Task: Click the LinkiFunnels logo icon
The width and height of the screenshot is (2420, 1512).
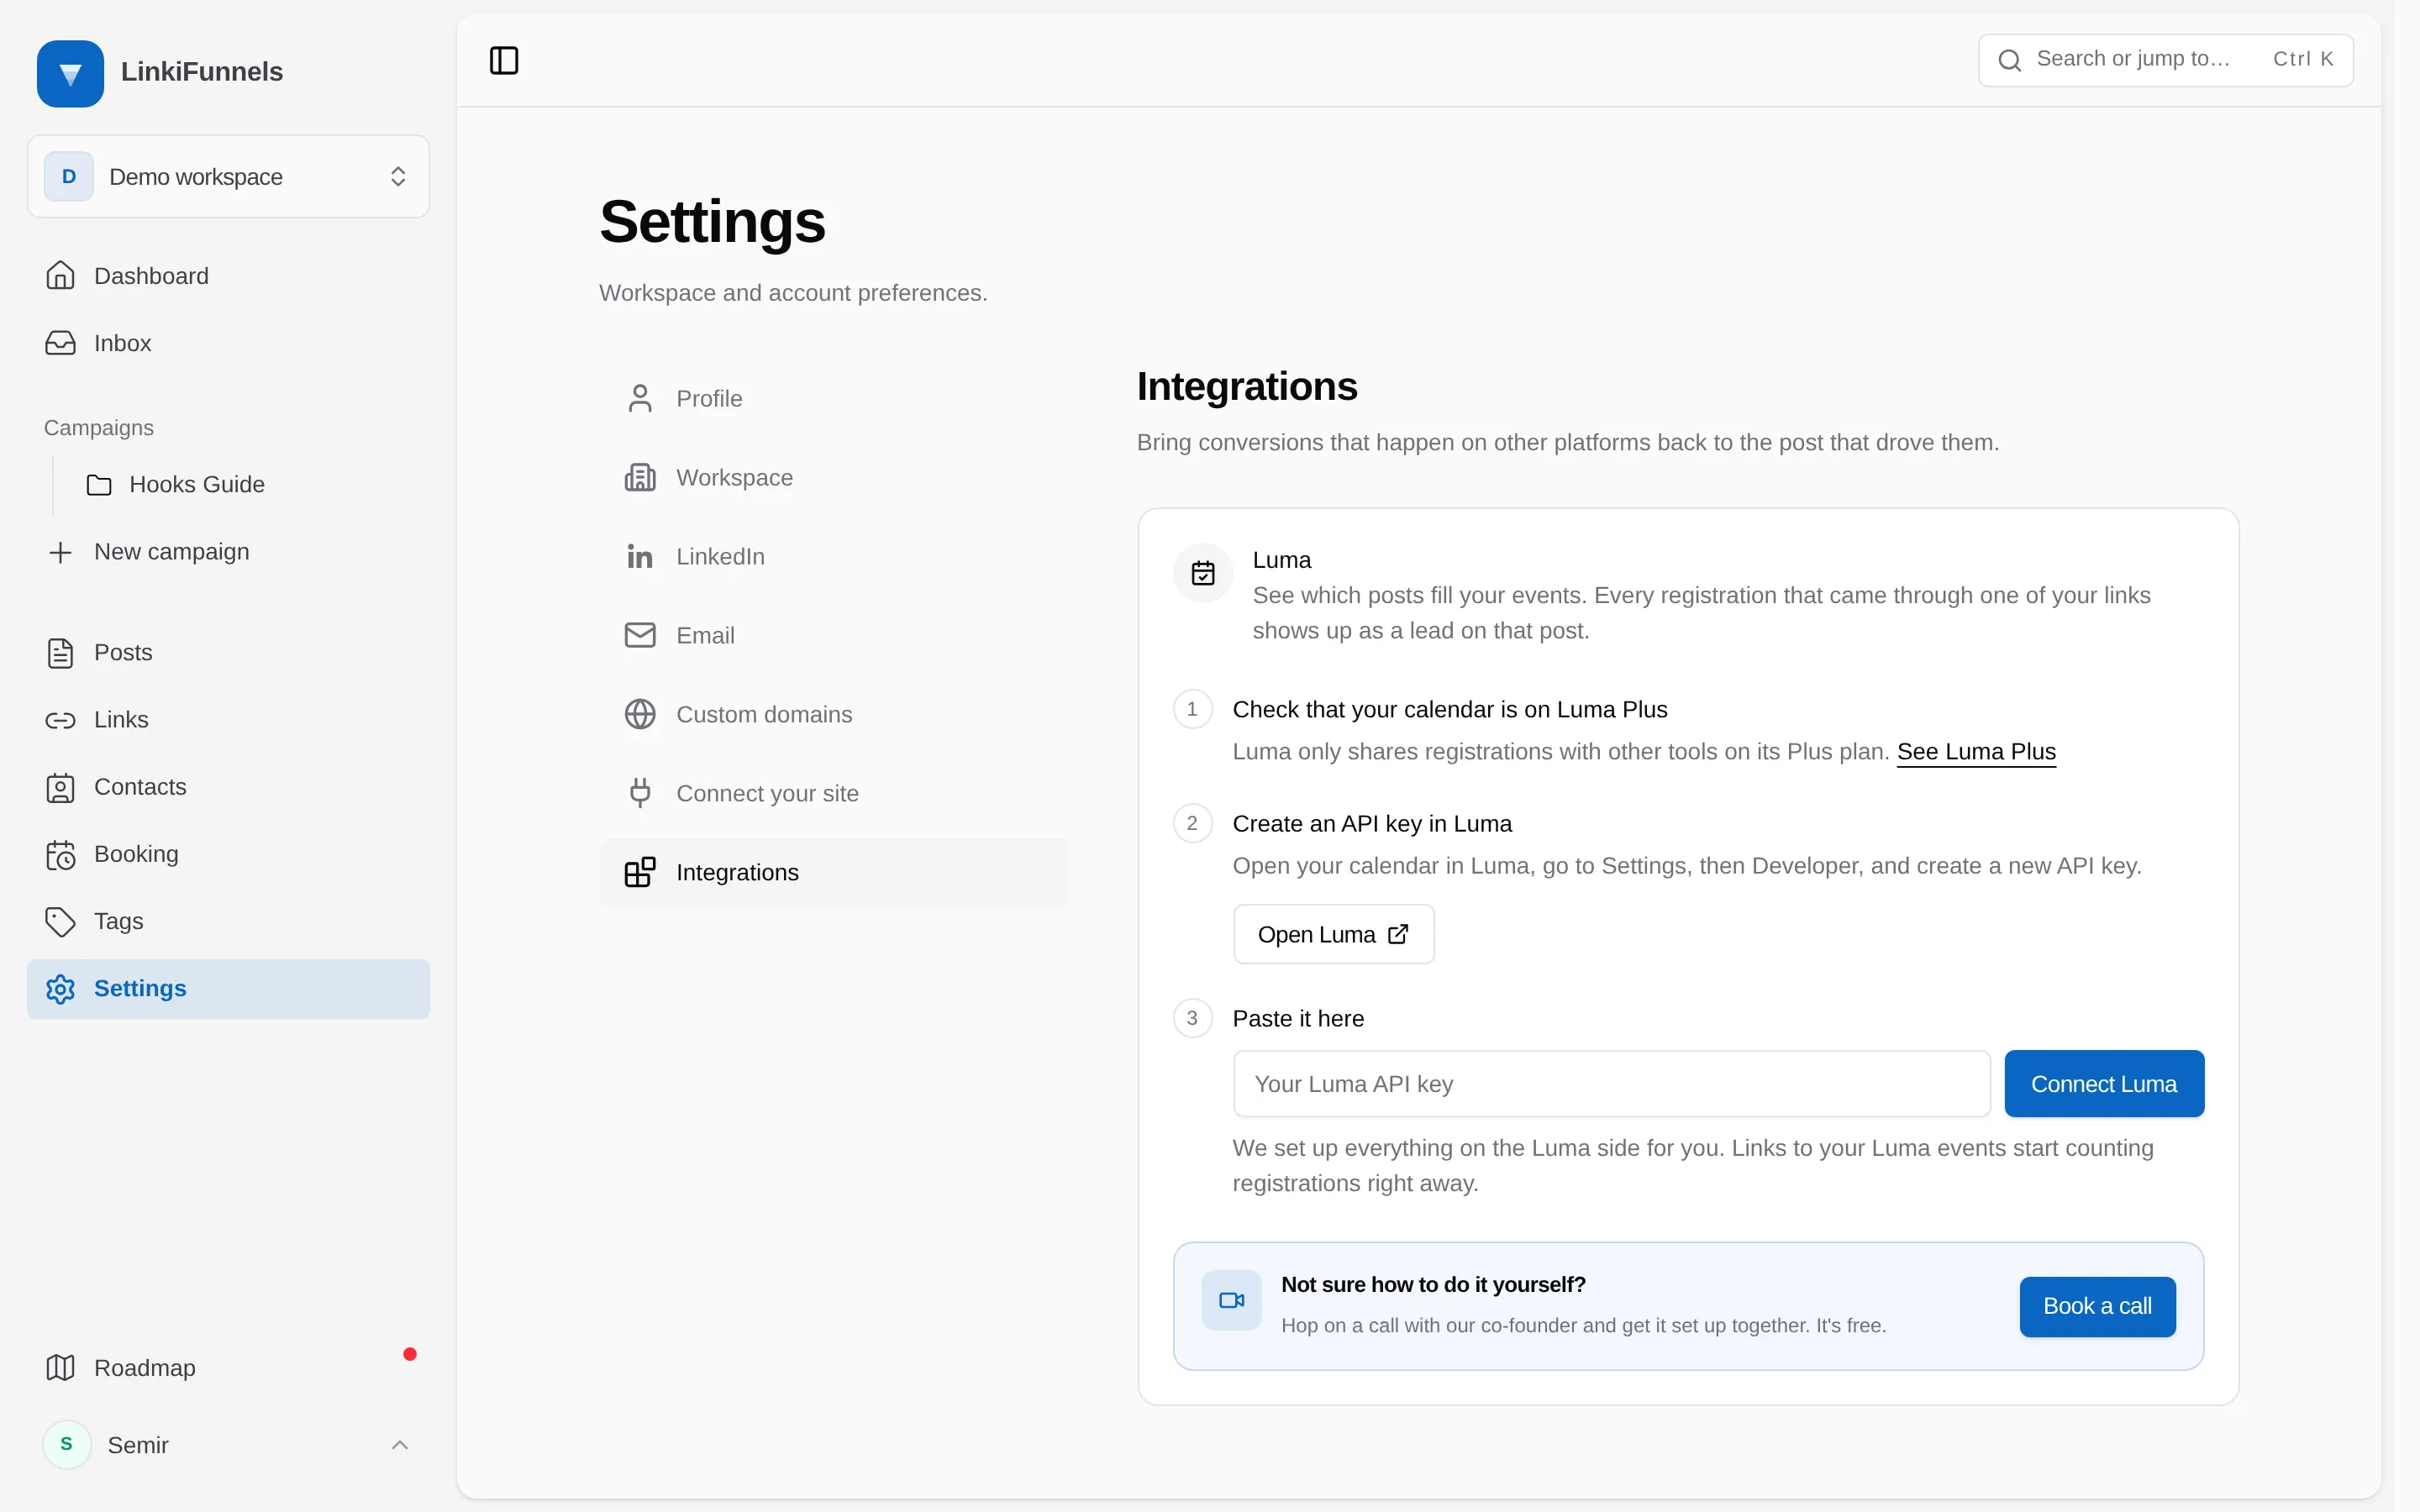Action: [70, 73]
